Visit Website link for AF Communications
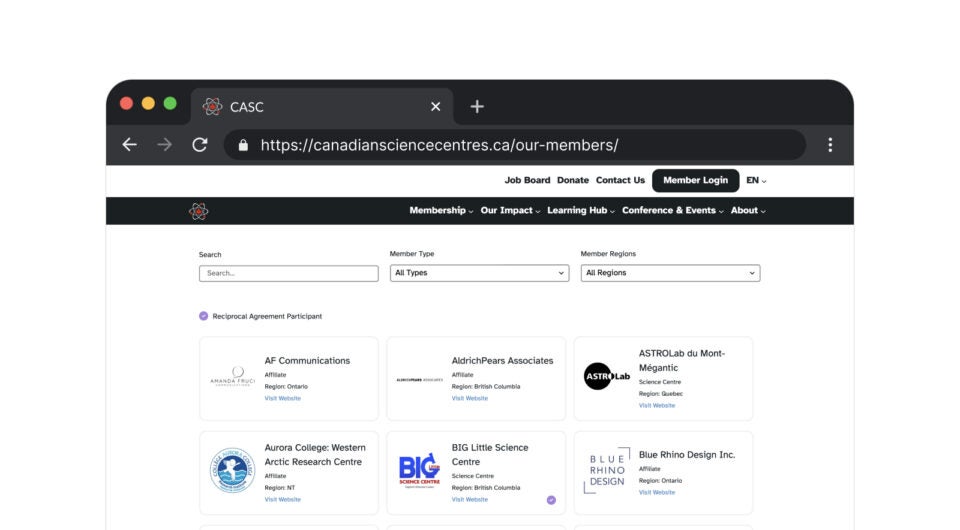960x530 pixels. pyautogui.click(x=282, y=399)
